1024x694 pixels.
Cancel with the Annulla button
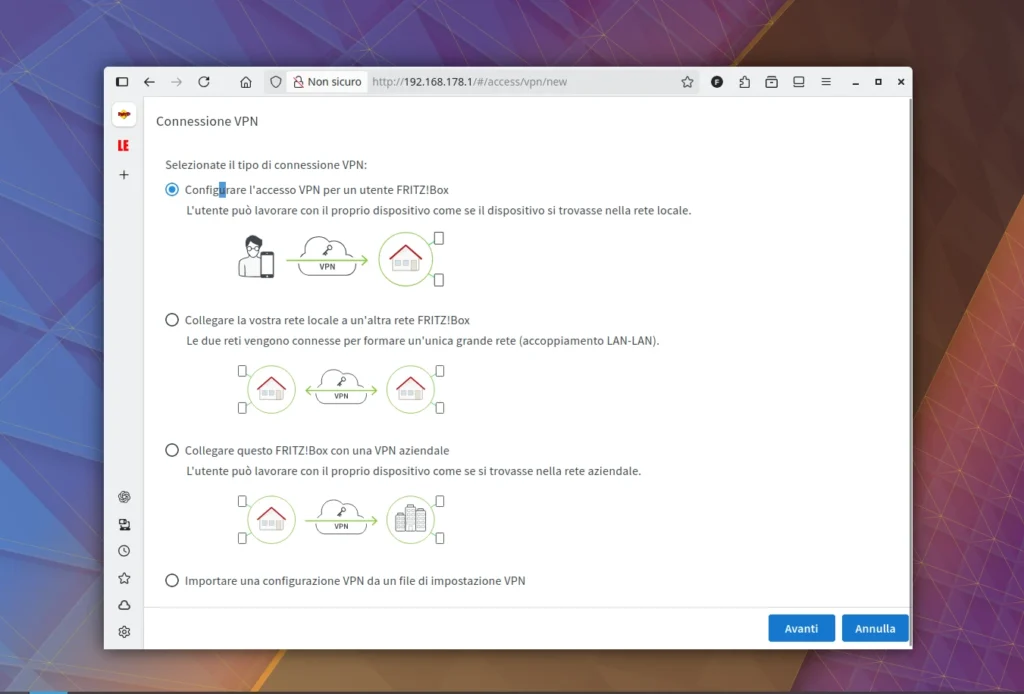875,628
